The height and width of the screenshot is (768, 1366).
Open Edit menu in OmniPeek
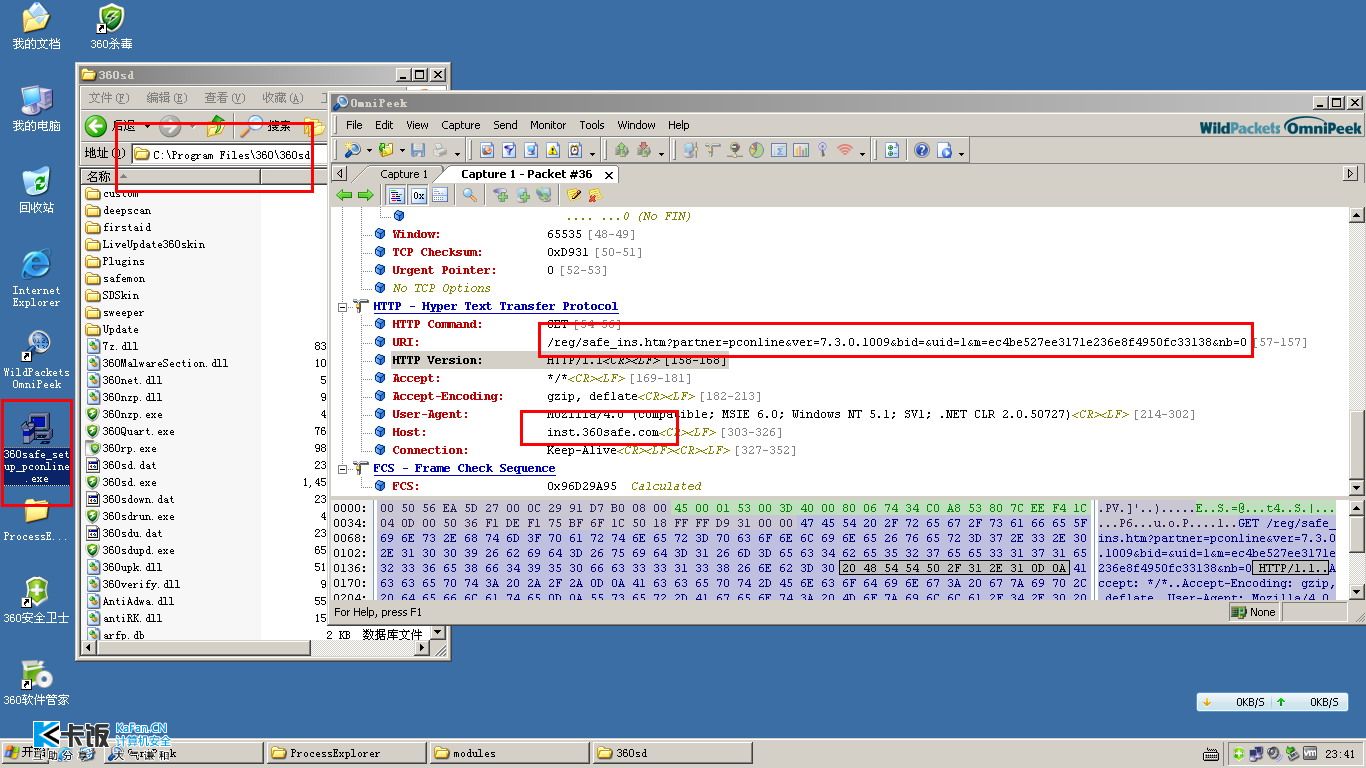click(384, 125)
